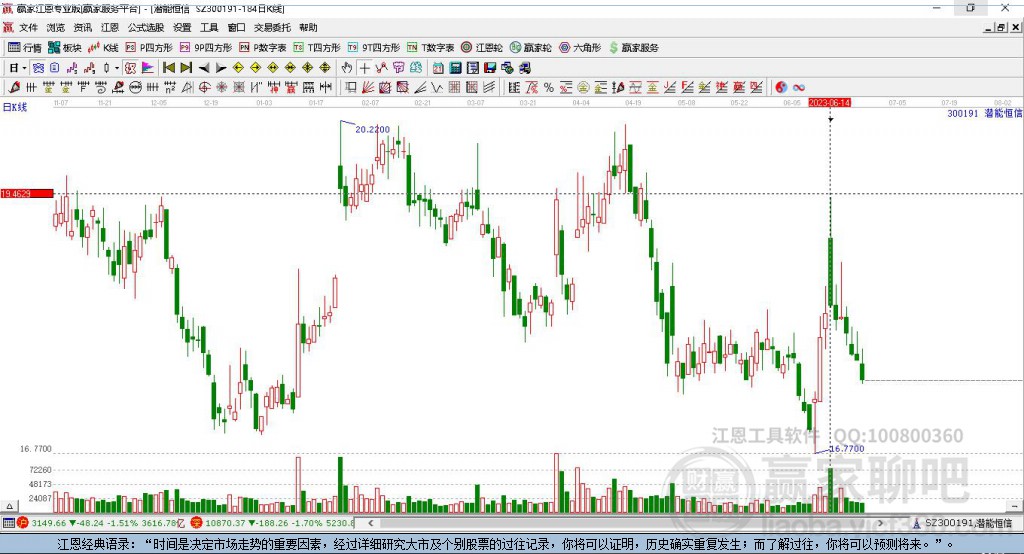Step chart left with black left arrow

click(x=204, y=68)
